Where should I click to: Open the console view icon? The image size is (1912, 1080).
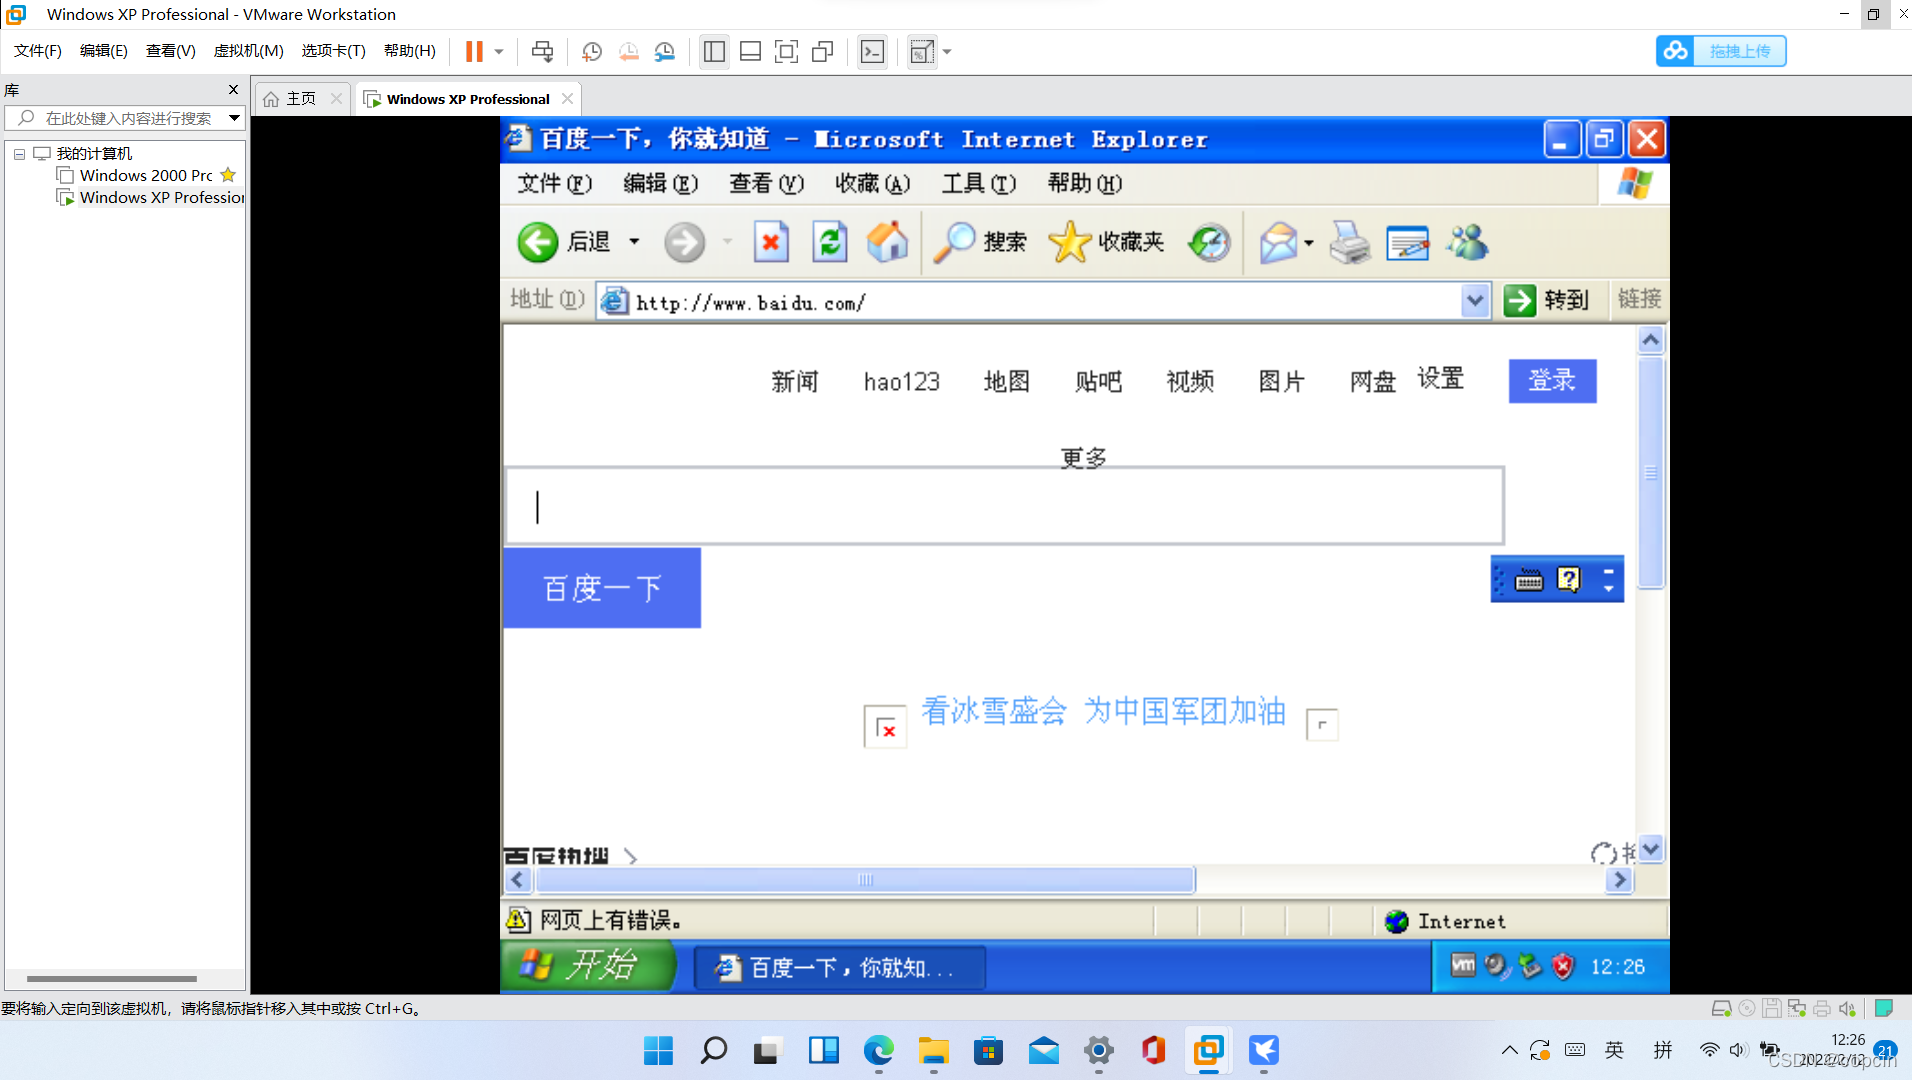pos(872,51)
